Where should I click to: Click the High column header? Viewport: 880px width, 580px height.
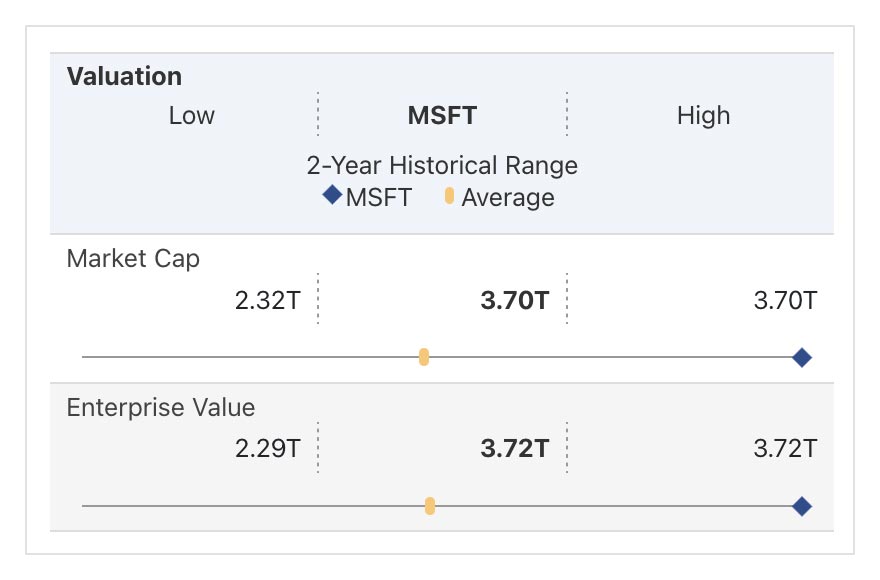pyautogui.click(x=703, y=116)
